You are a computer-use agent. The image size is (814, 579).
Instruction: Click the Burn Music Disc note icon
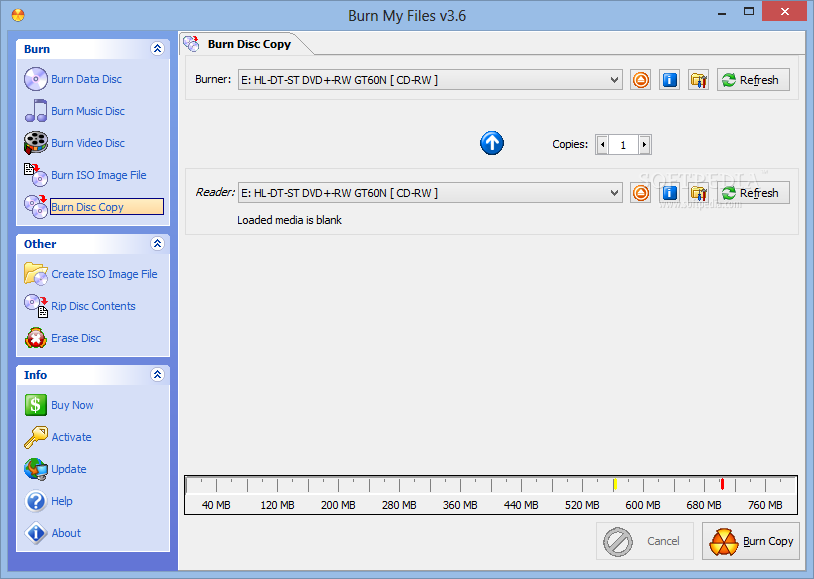pyautogui.click(x=36, y=111)
